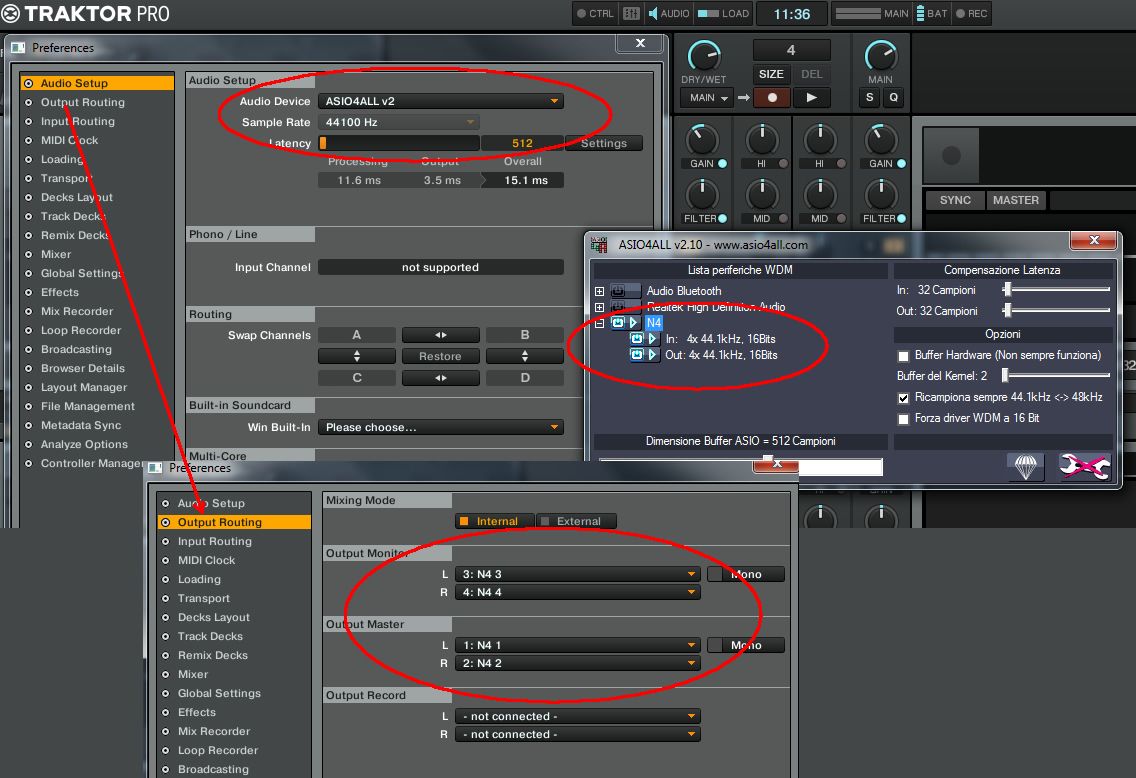Viewport: 1136px width, 778px height.
Task: Open Metadata Sync preferences page
Action: (x=80, y=425)
